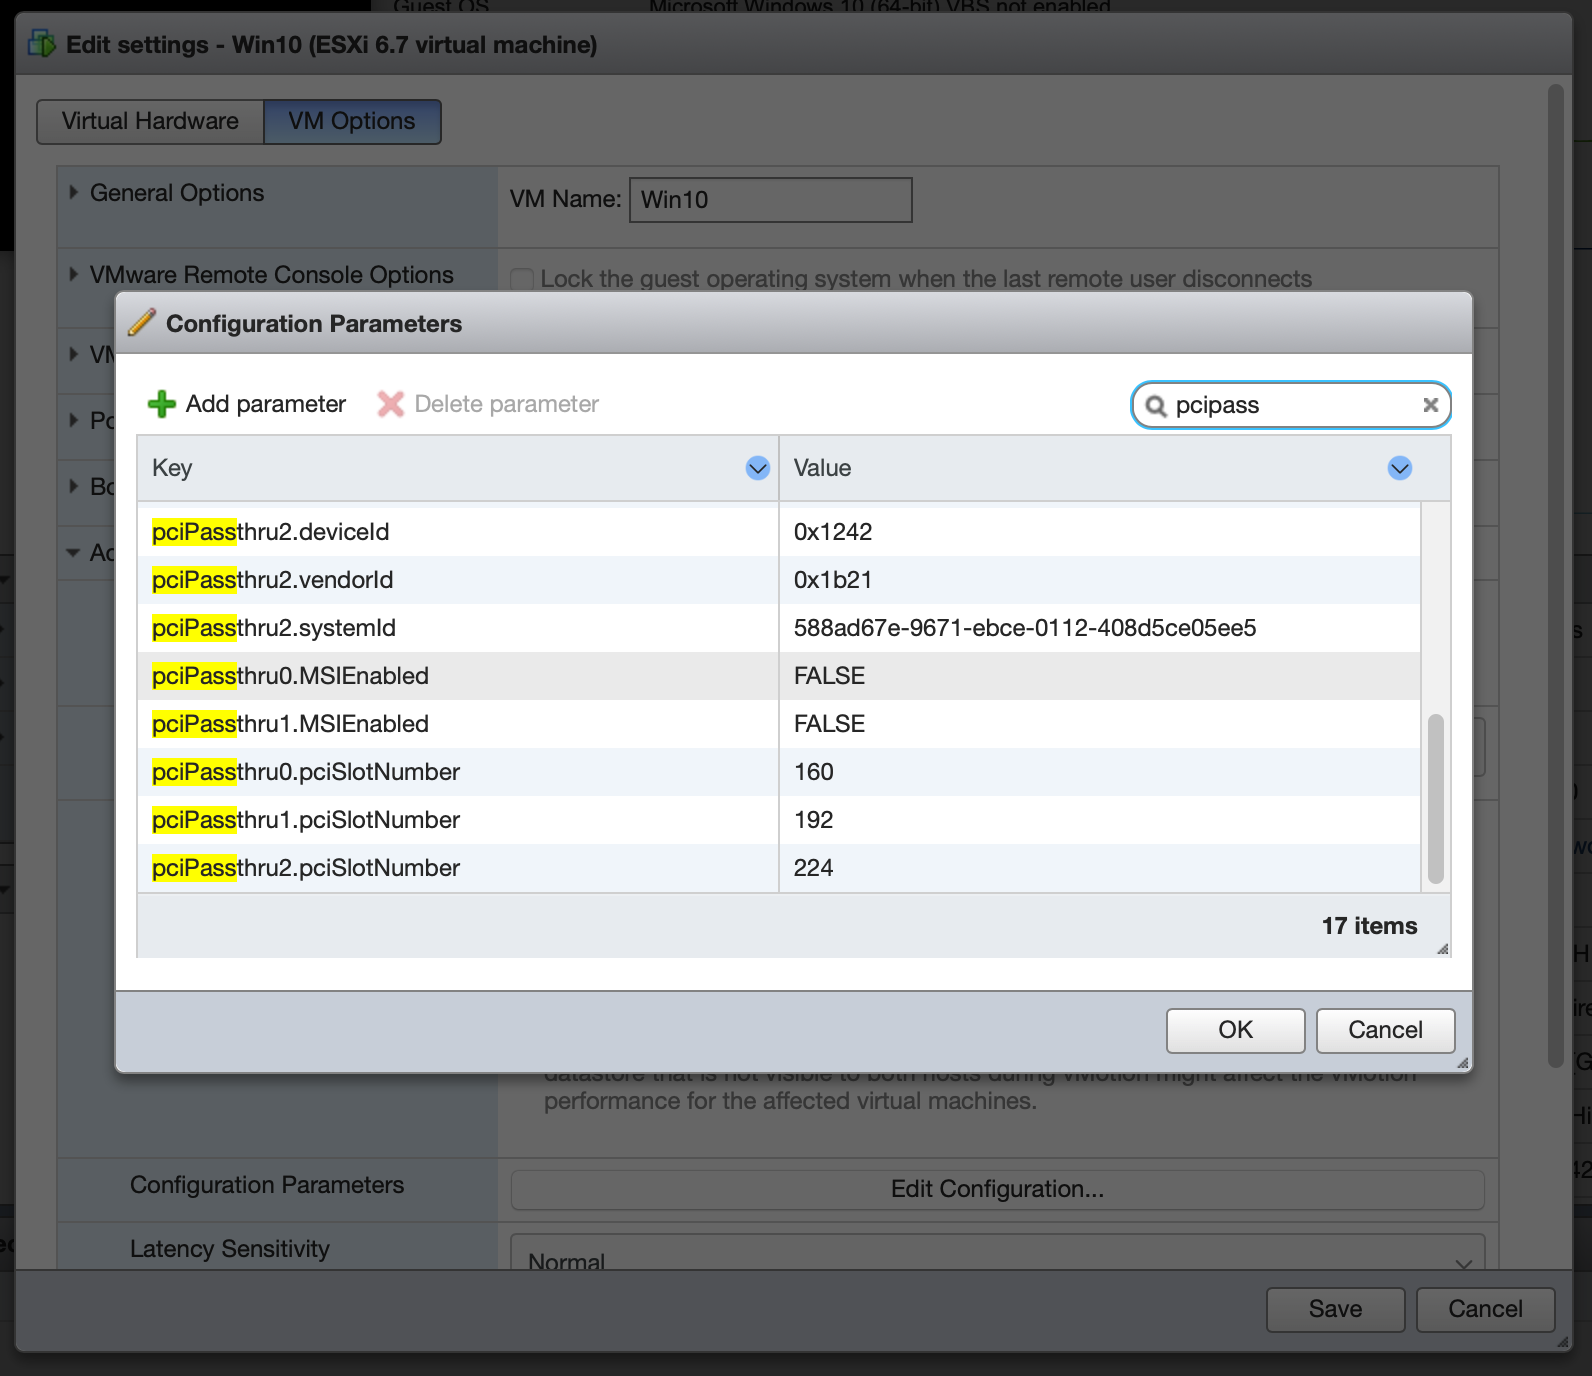
Task: Click the VM icon in Edit settings title
Action: point(42,44)
